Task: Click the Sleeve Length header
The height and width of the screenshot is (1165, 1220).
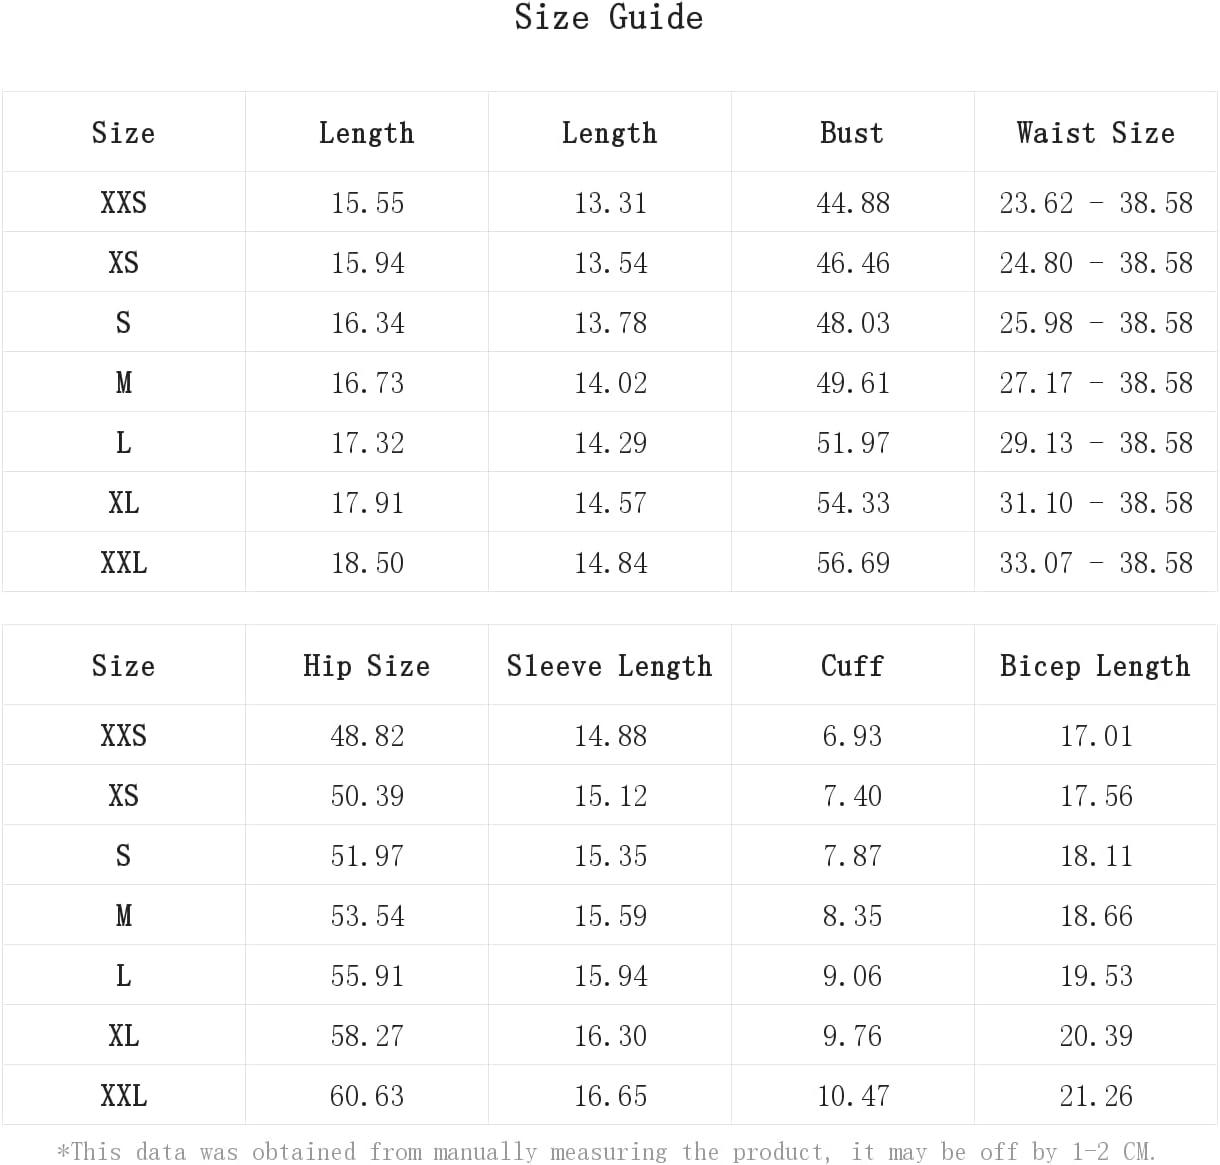Action: [609, 666]
